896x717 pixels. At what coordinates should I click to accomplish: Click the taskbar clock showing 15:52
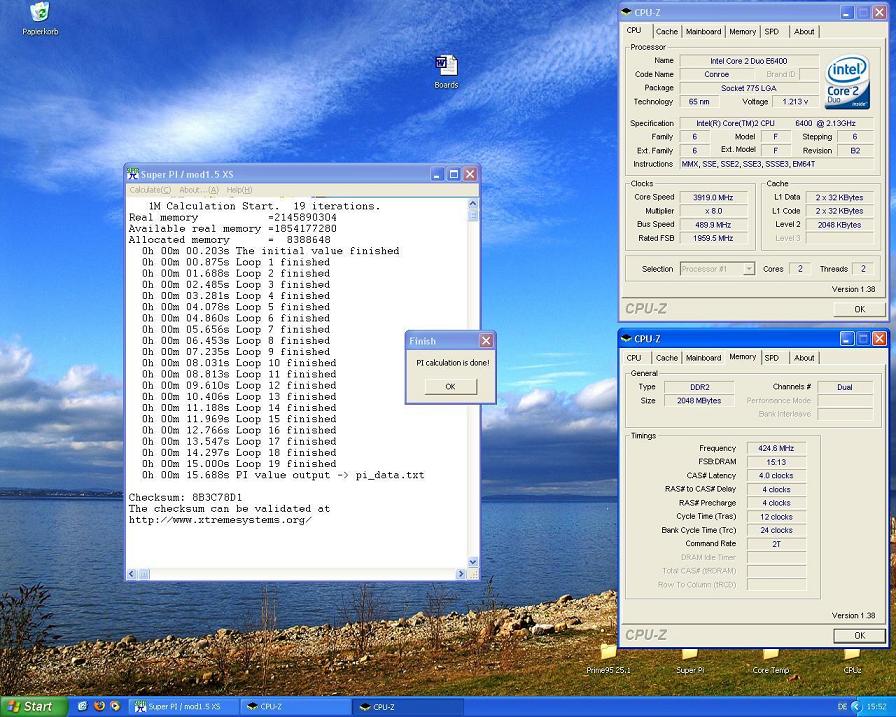[876, 707]
